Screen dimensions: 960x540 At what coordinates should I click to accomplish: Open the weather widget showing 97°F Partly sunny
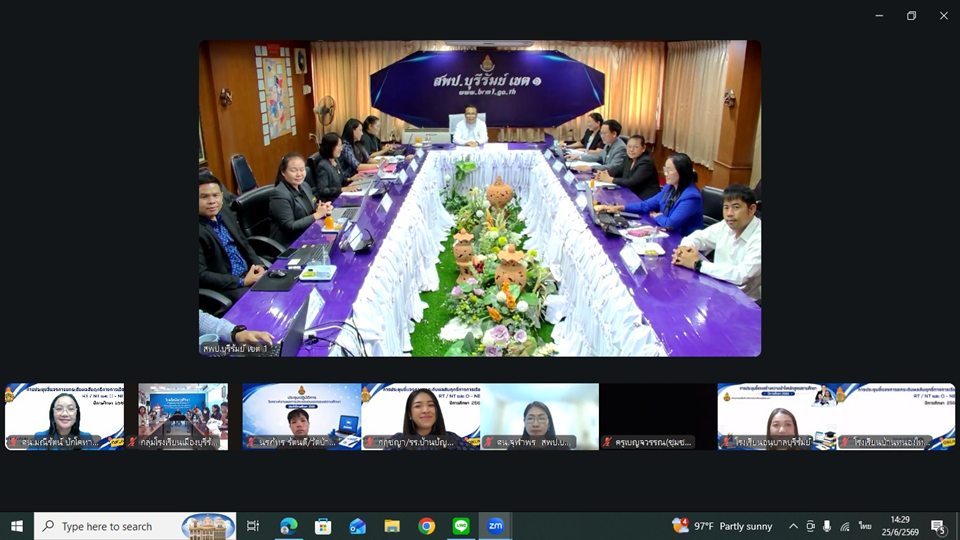[722, 526]
